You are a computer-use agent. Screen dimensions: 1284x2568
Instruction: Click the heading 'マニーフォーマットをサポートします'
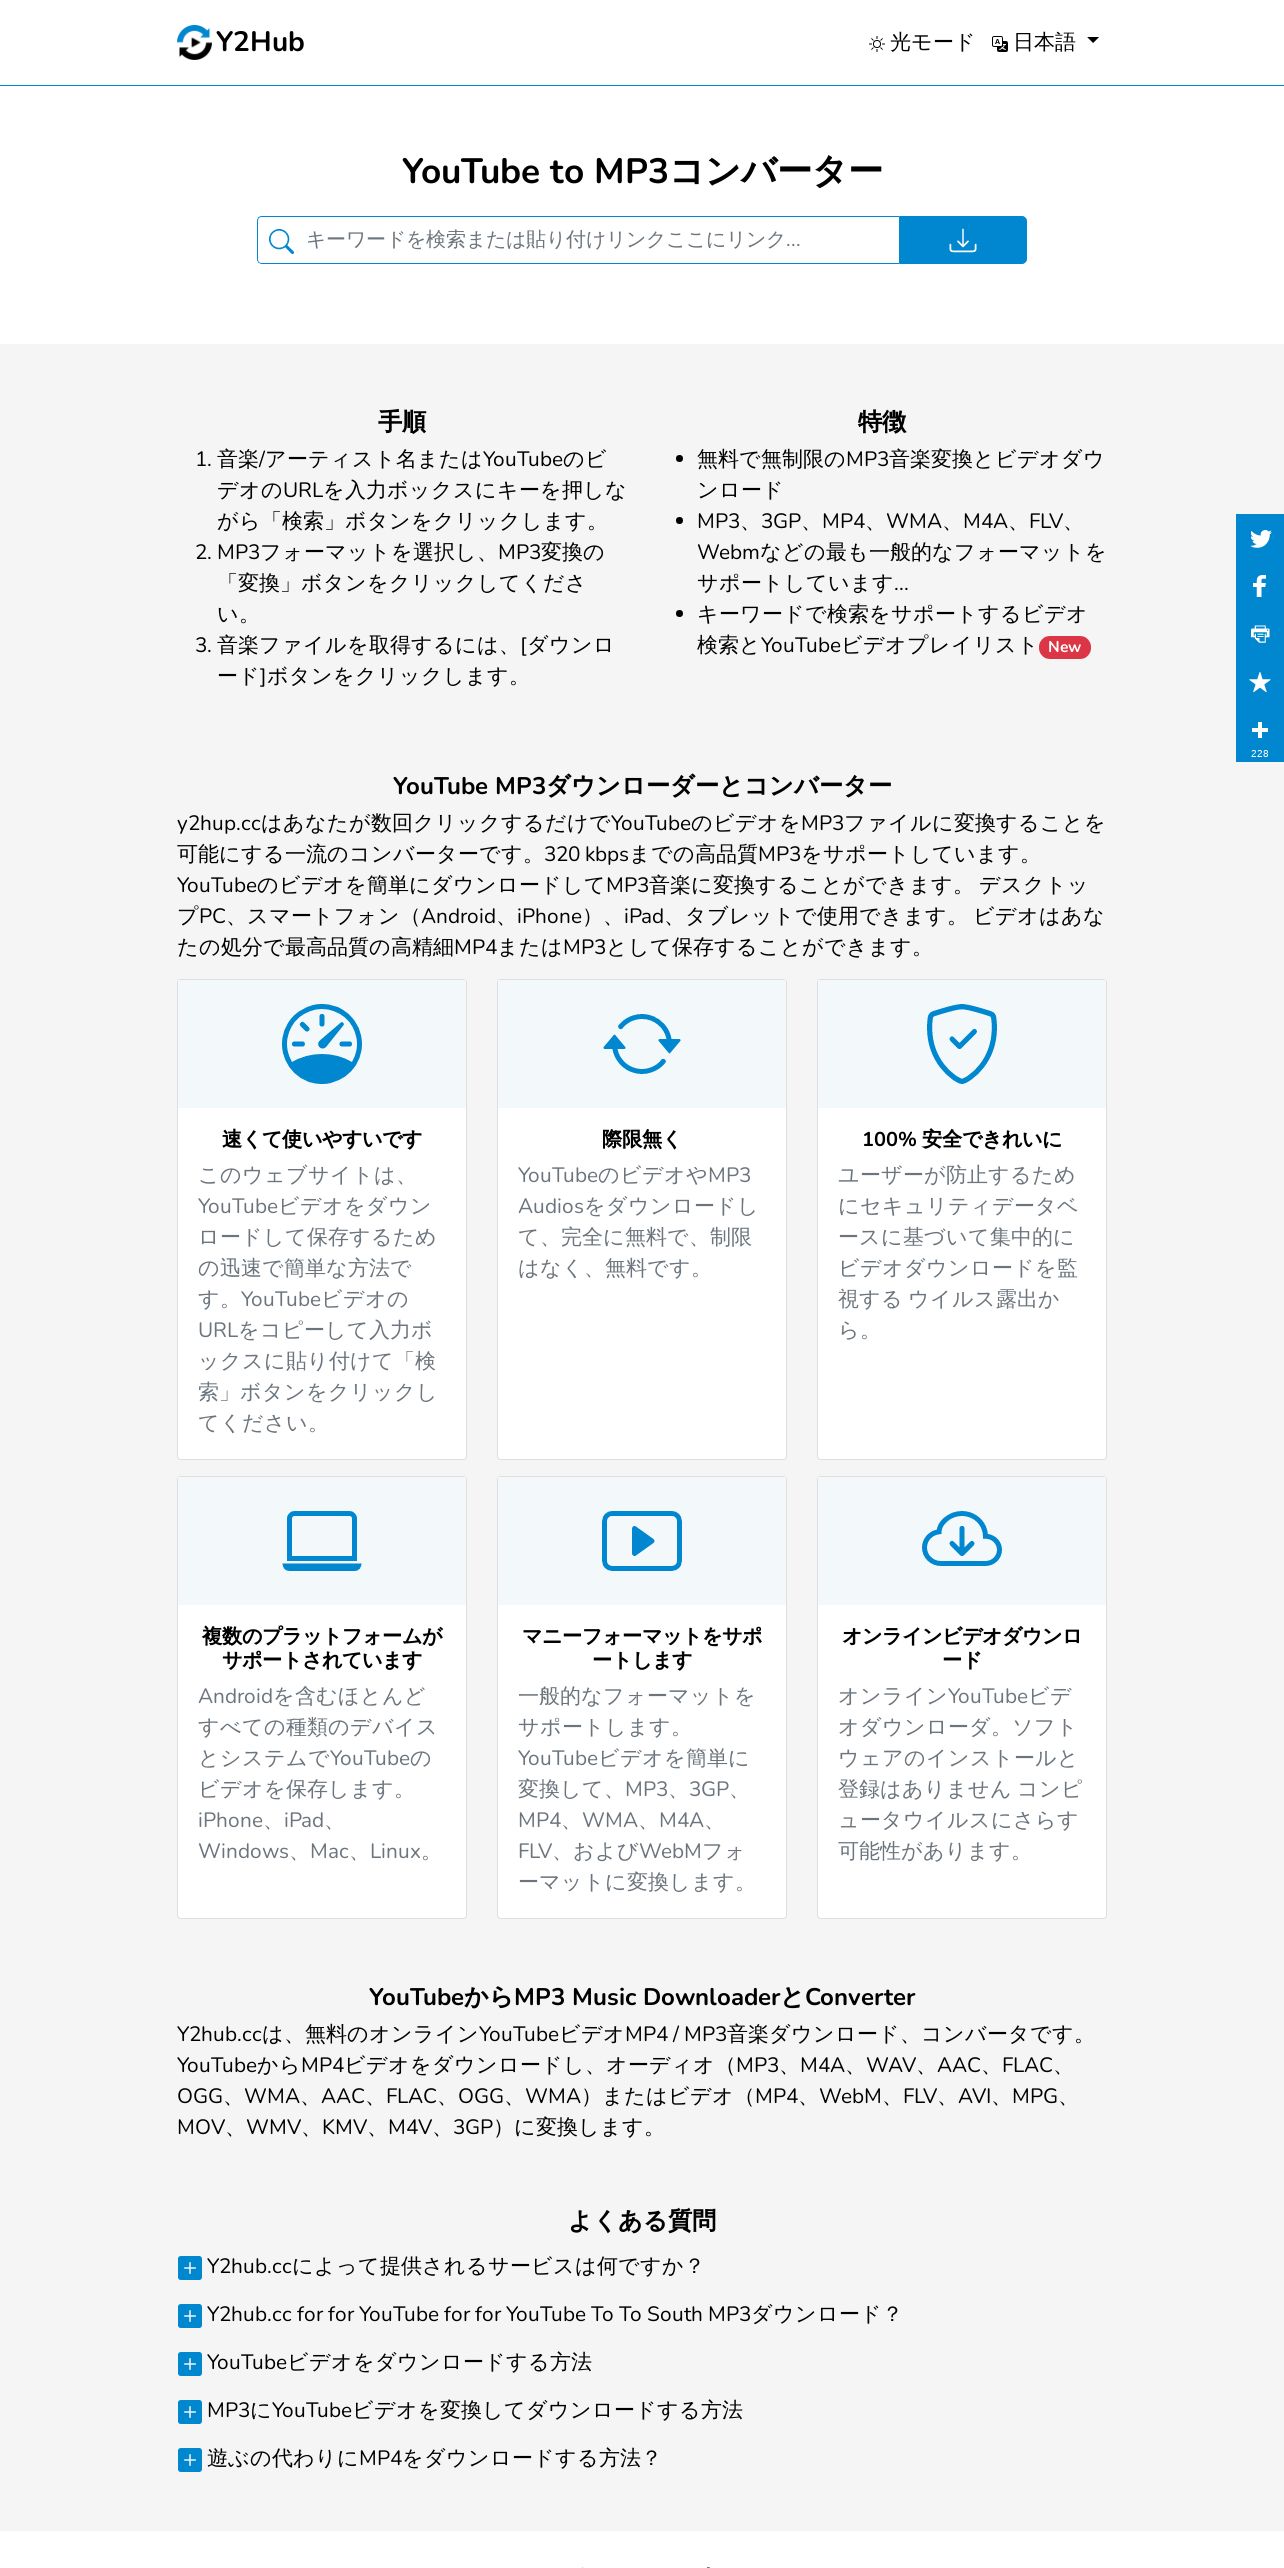point(642,1648)
